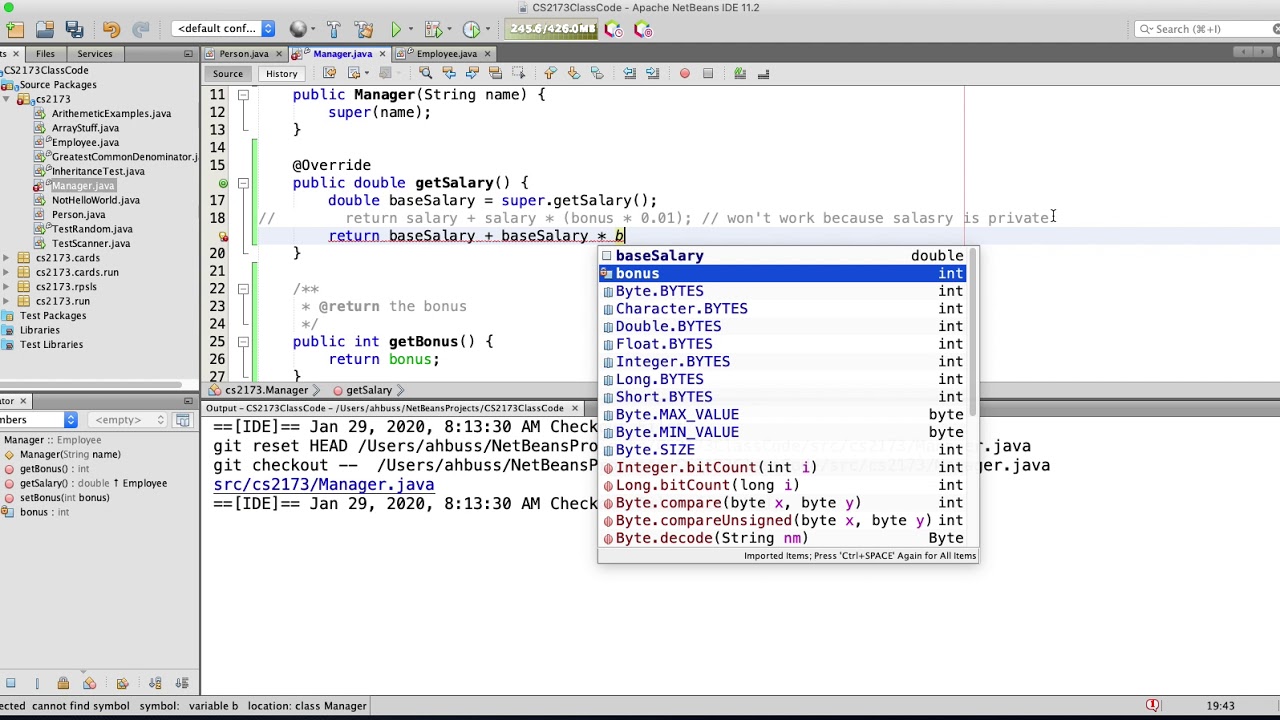
Task: Expand the cs2173.cards.run package
Action: tap(7, 272)
